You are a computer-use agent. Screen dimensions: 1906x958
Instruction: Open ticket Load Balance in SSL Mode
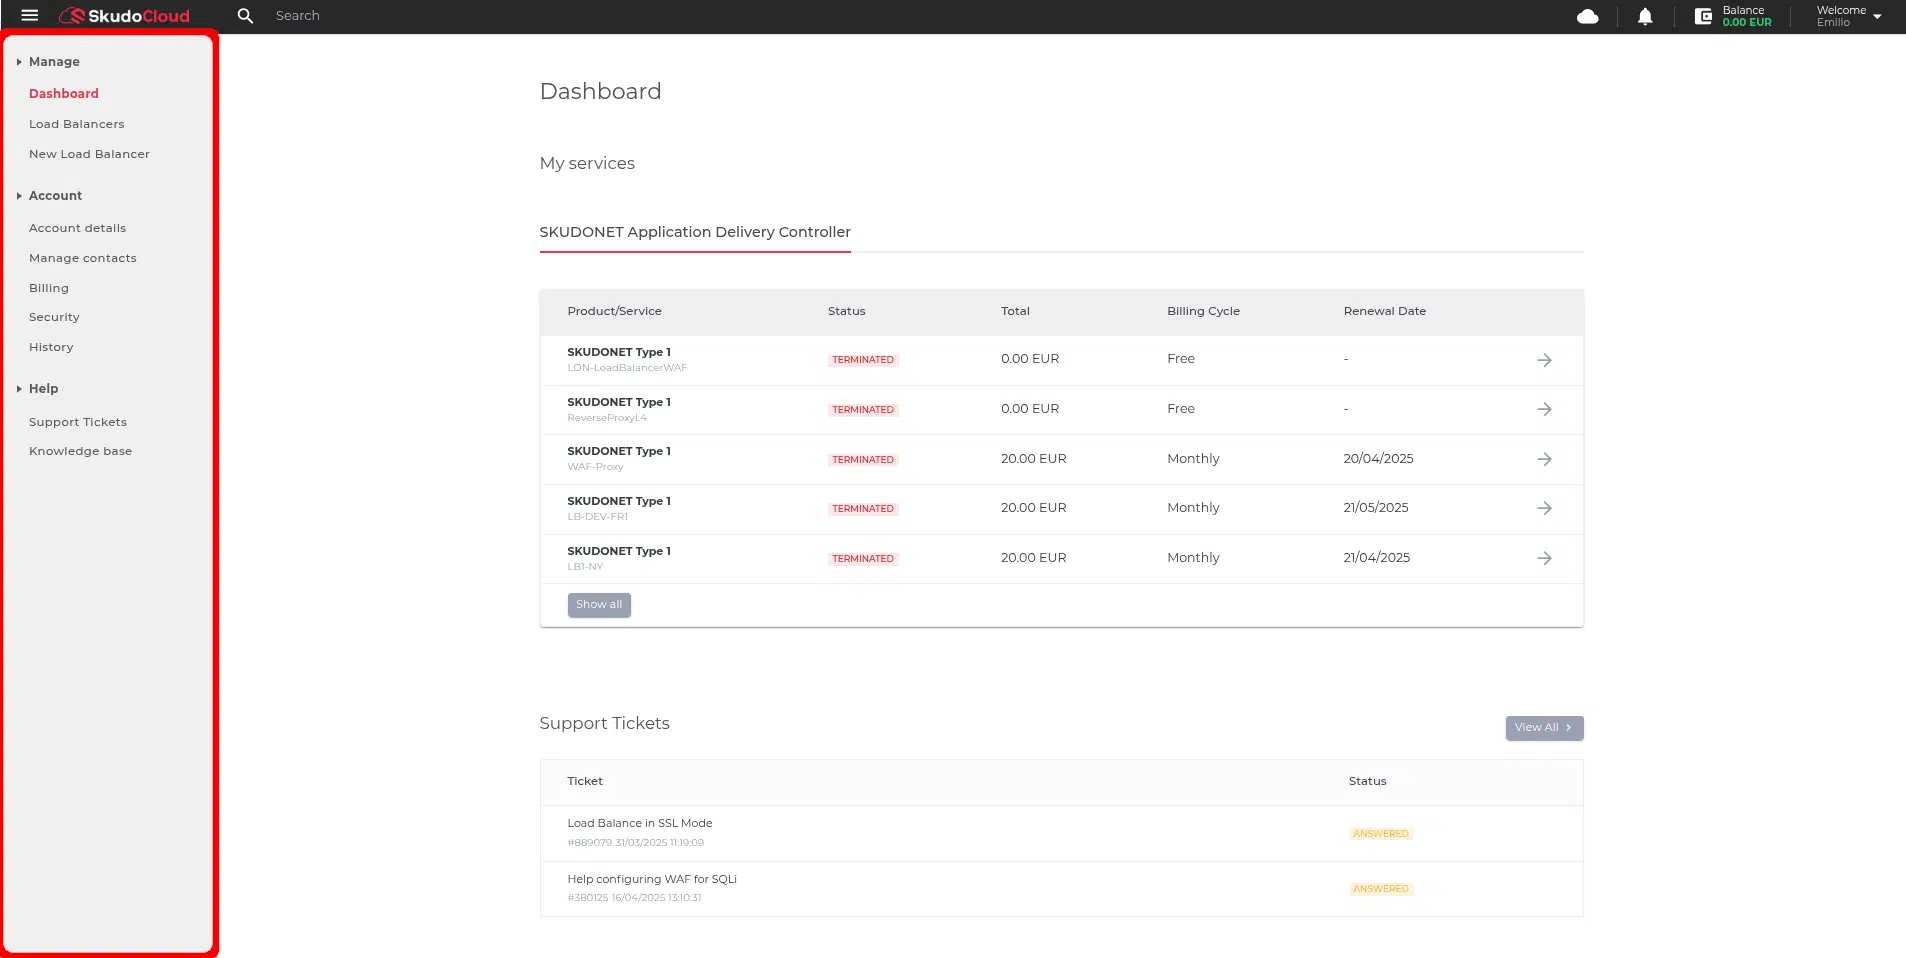click(x=640, y=824)
